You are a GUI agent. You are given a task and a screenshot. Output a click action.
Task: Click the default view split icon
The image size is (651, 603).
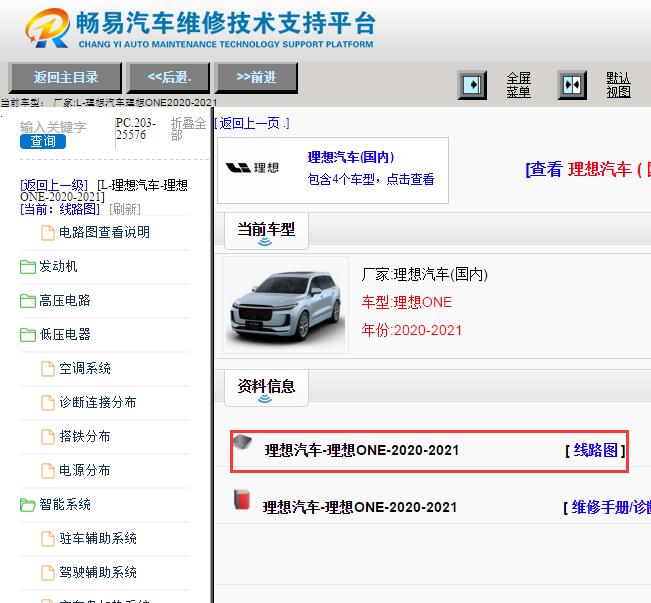pos(572,85)
